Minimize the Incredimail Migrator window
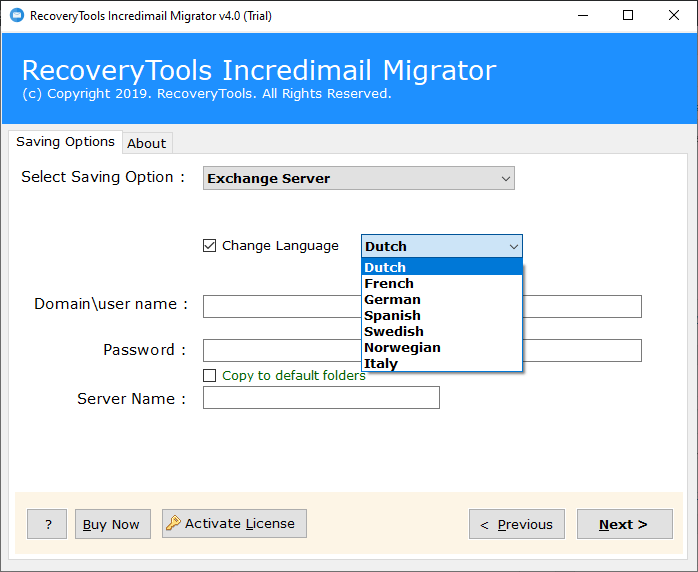Image resolution: width=698 pixels, height=572 pixels. point(583,16)
